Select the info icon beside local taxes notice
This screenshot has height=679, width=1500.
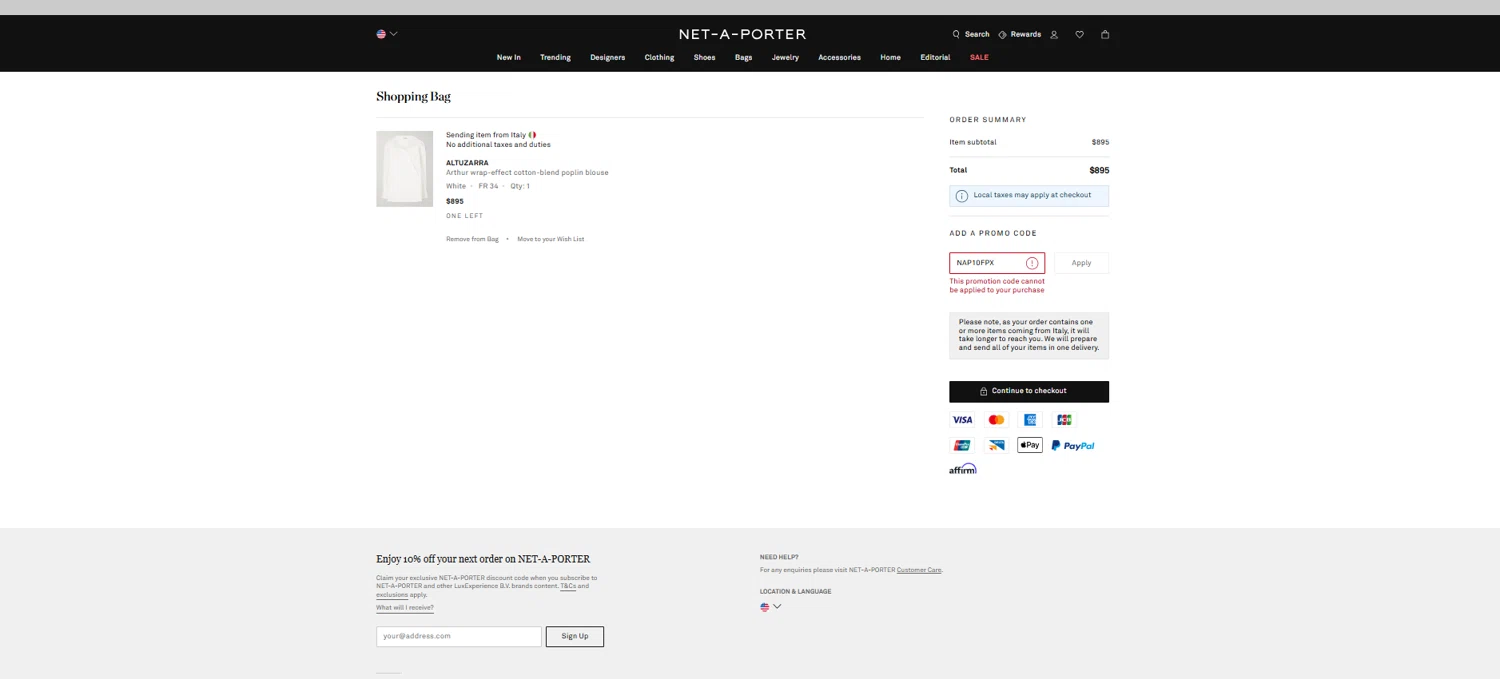click(962, 196)
